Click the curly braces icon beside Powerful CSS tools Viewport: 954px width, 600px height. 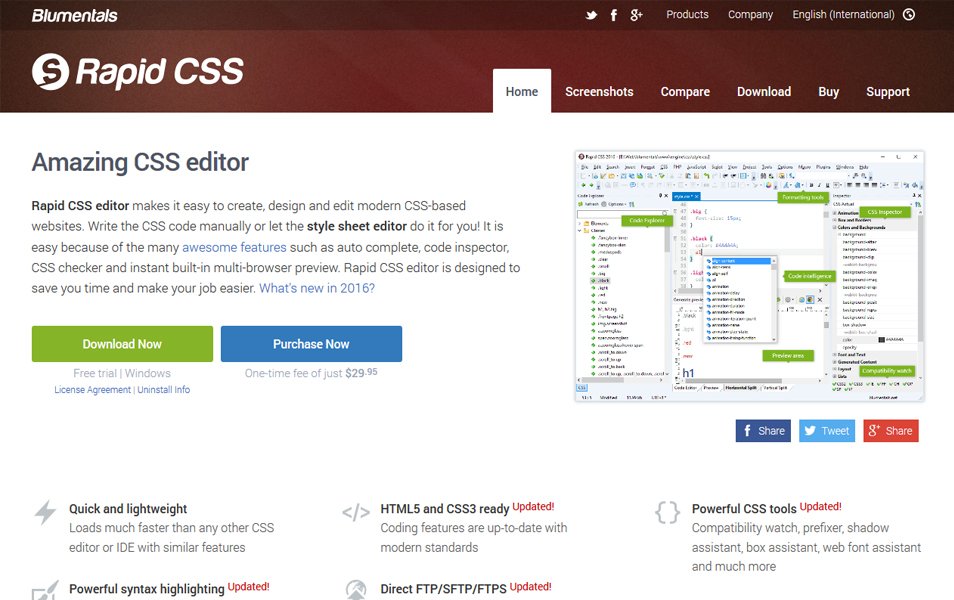(667, 512)
